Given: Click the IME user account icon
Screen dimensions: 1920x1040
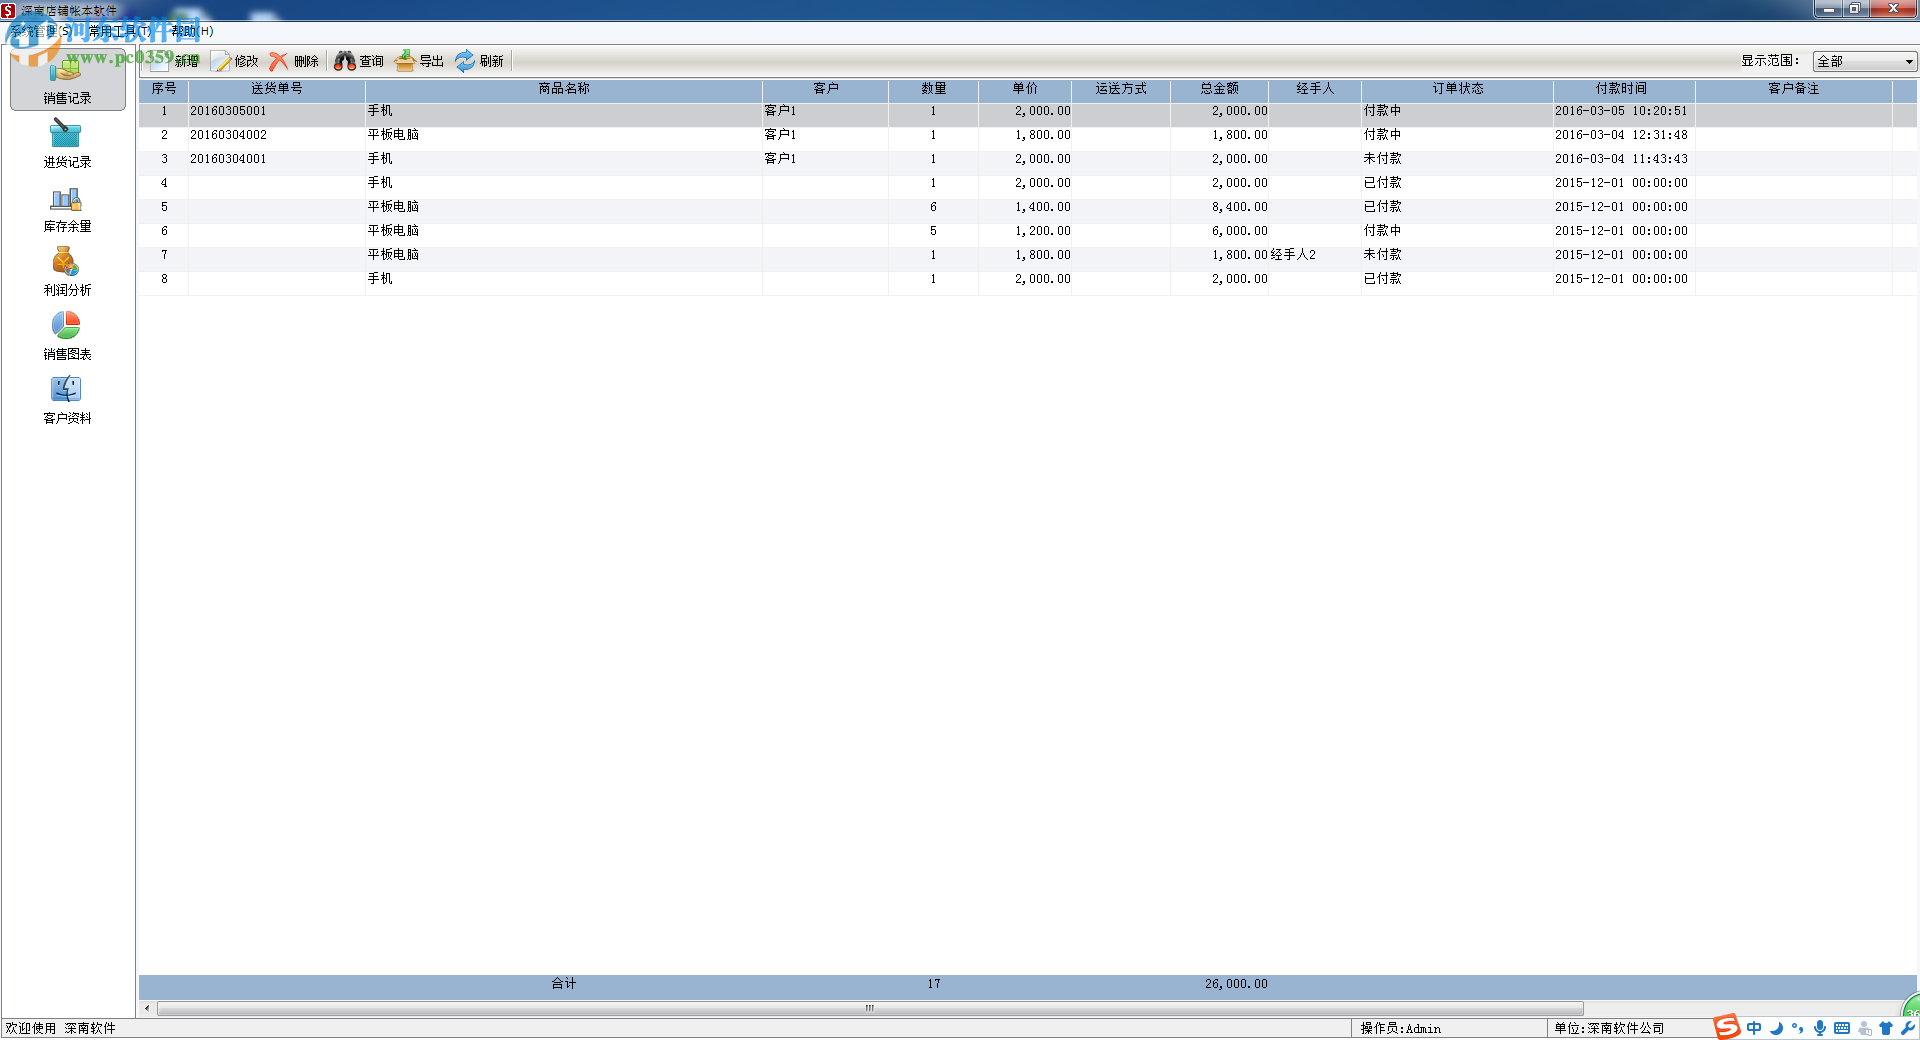Looking at the screenshot, I should [x=1865, y=1028].
